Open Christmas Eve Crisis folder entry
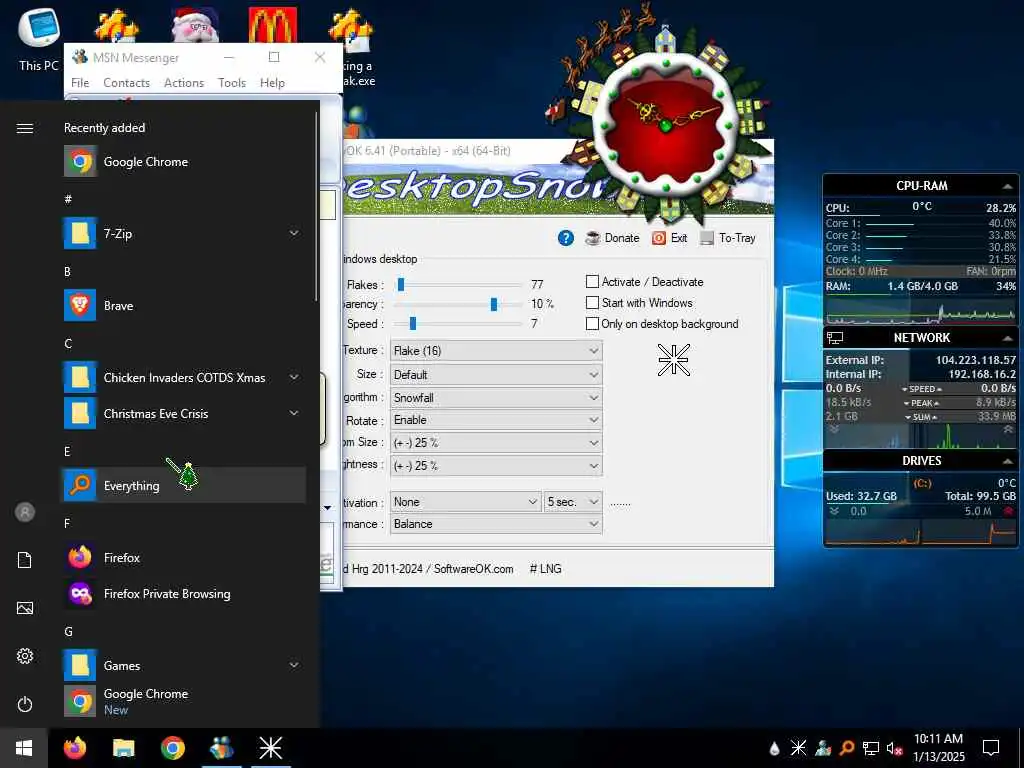The height and width of the screenshot is (768, 1024). 184,413
